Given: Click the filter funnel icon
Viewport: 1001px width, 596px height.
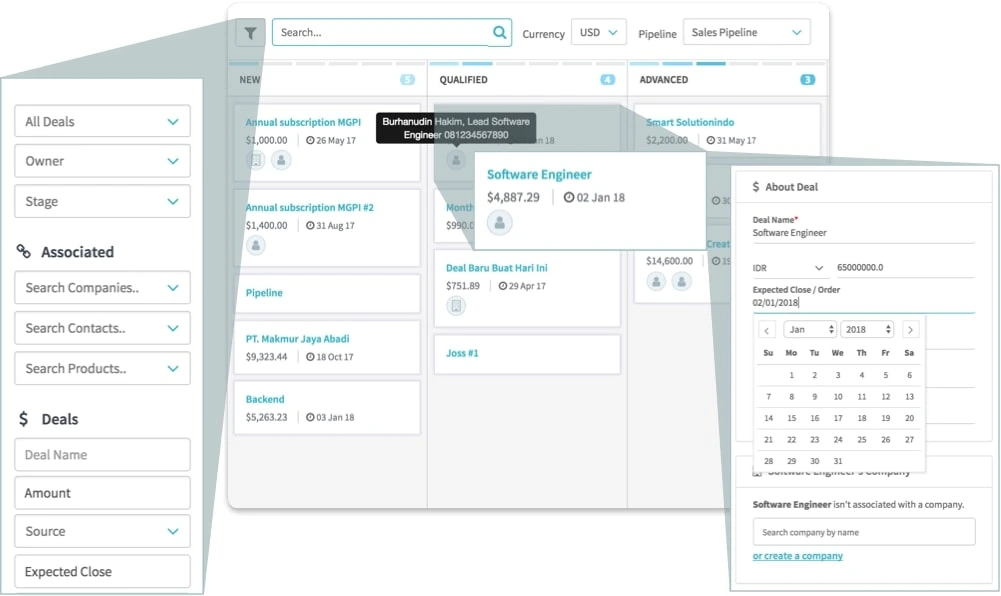Looking at the screenshot, I should (x=250, y=33).
